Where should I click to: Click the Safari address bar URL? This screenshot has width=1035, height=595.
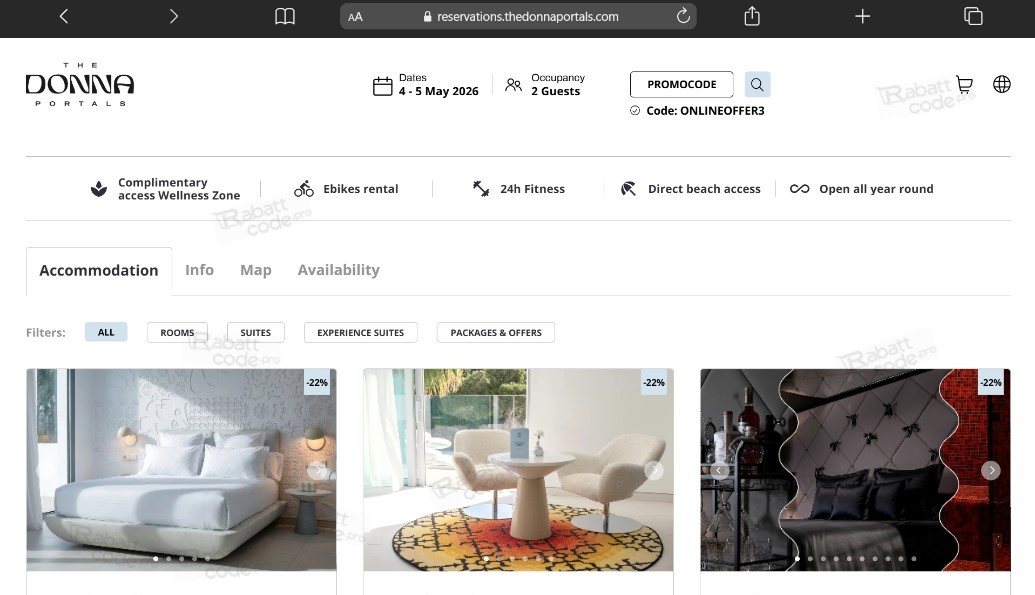pyautogui.click(x=527, y=16)
